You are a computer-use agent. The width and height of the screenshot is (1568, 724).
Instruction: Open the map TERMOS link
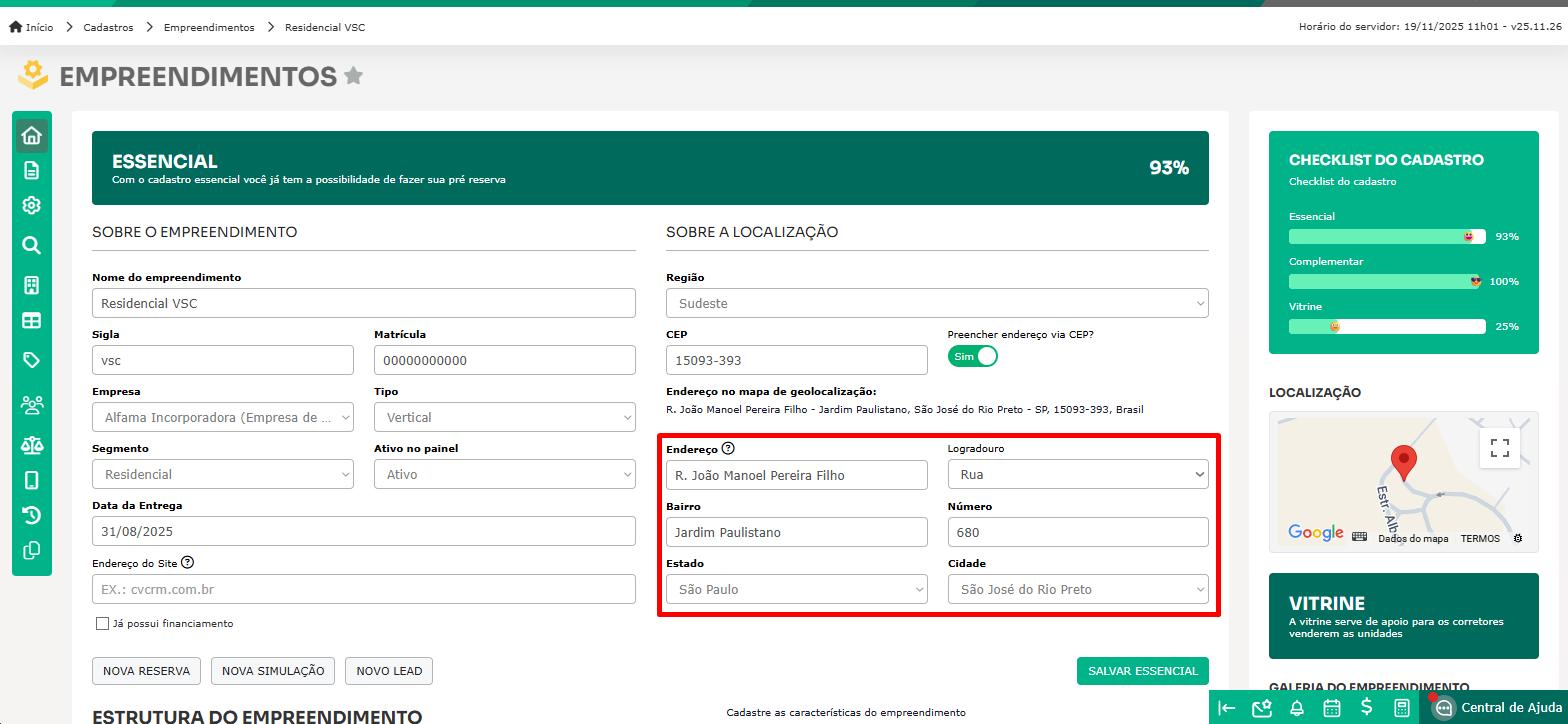(1480, 538)
